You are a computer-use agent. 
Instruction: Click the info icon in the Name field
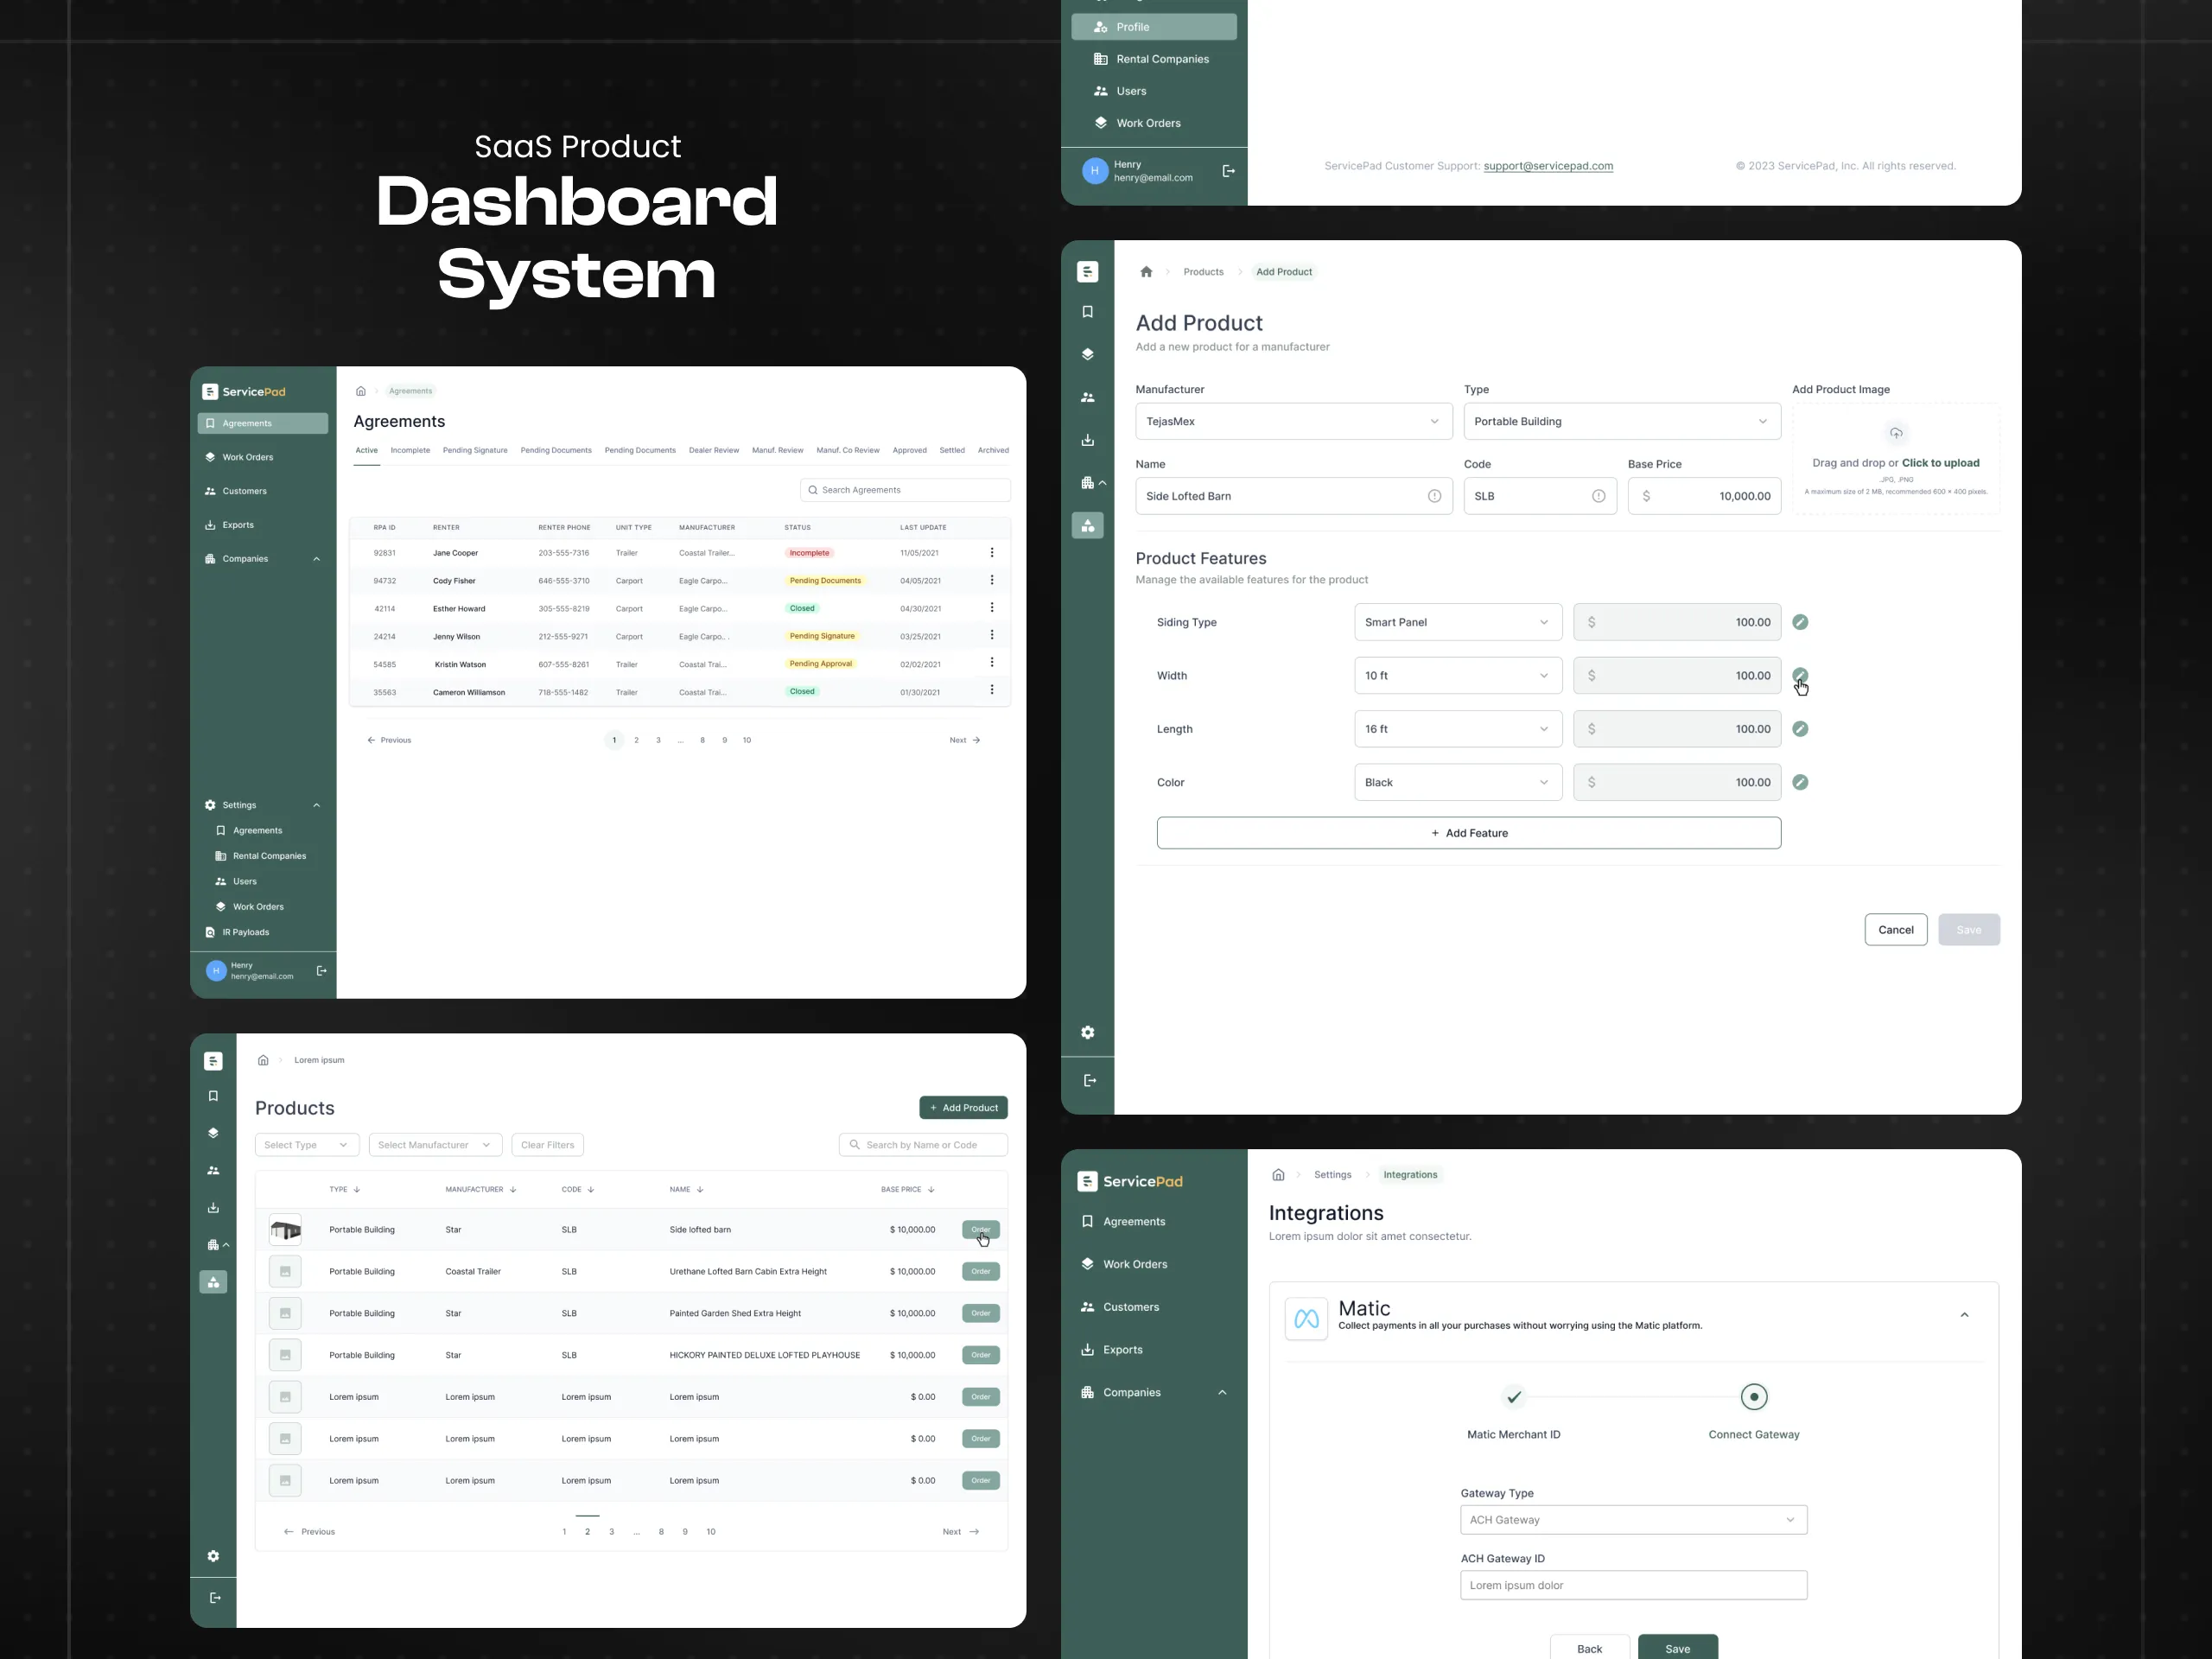[1434, 496]
